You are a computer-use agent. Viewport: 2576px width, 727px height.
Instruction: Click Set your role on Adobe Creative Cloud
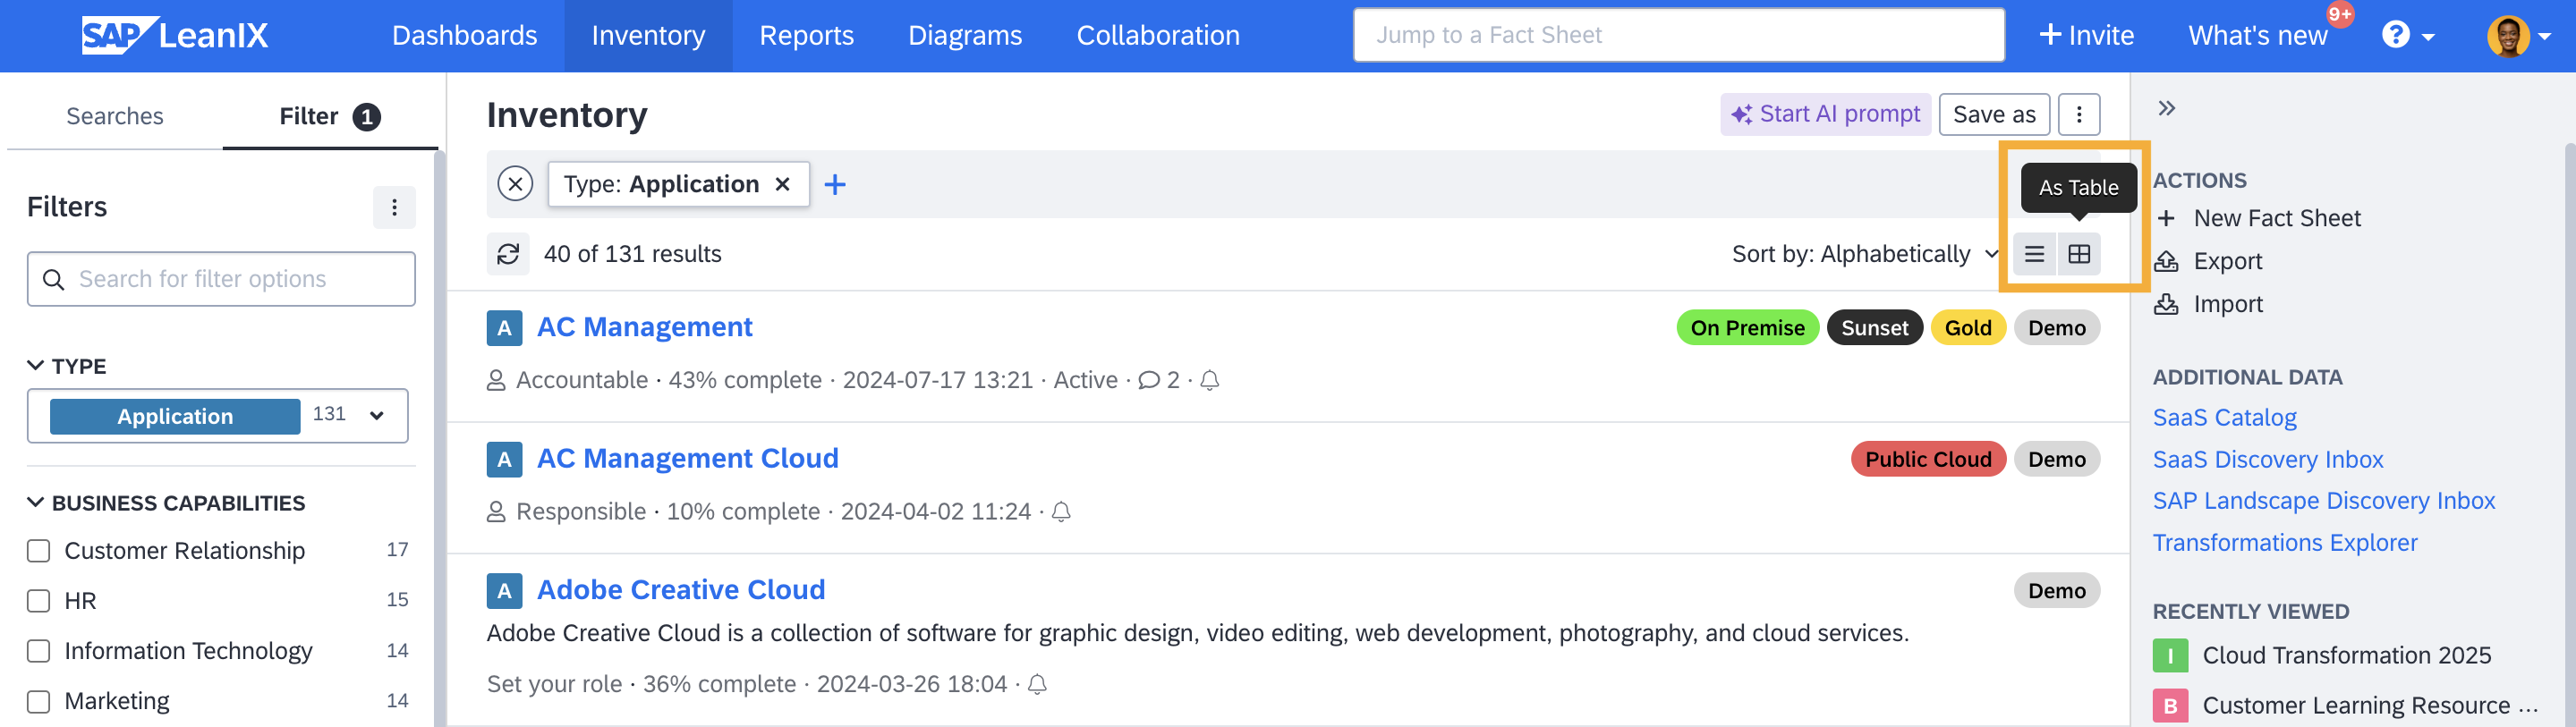[x=554, y=684]
